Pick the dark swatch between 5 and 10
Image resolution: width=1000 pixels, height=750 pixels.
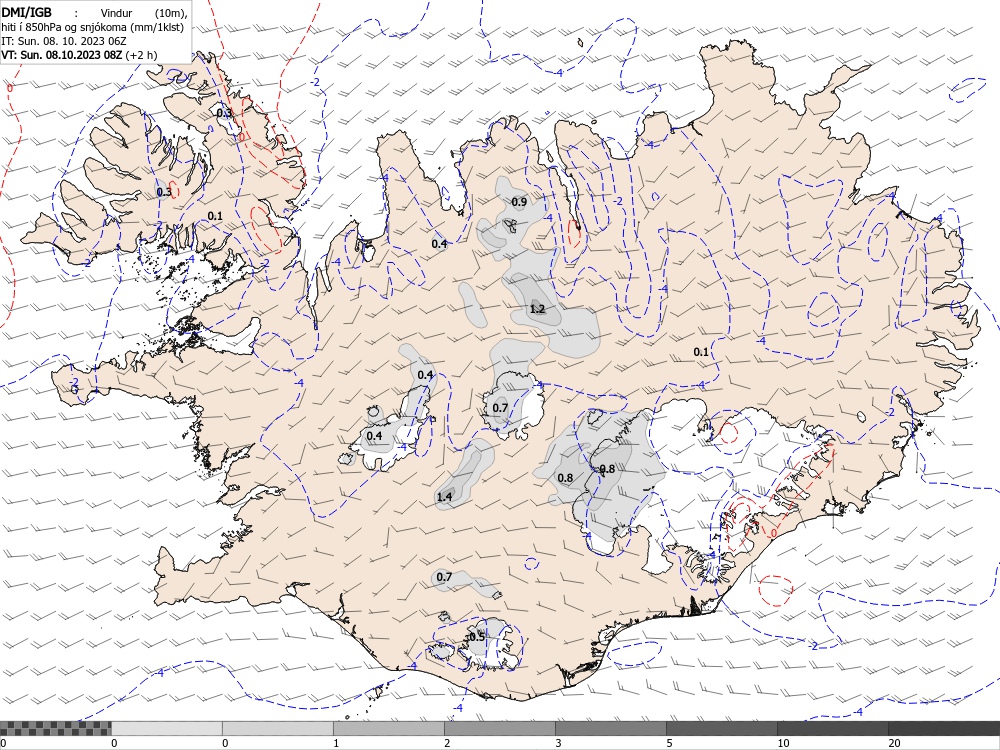[722, 728]
